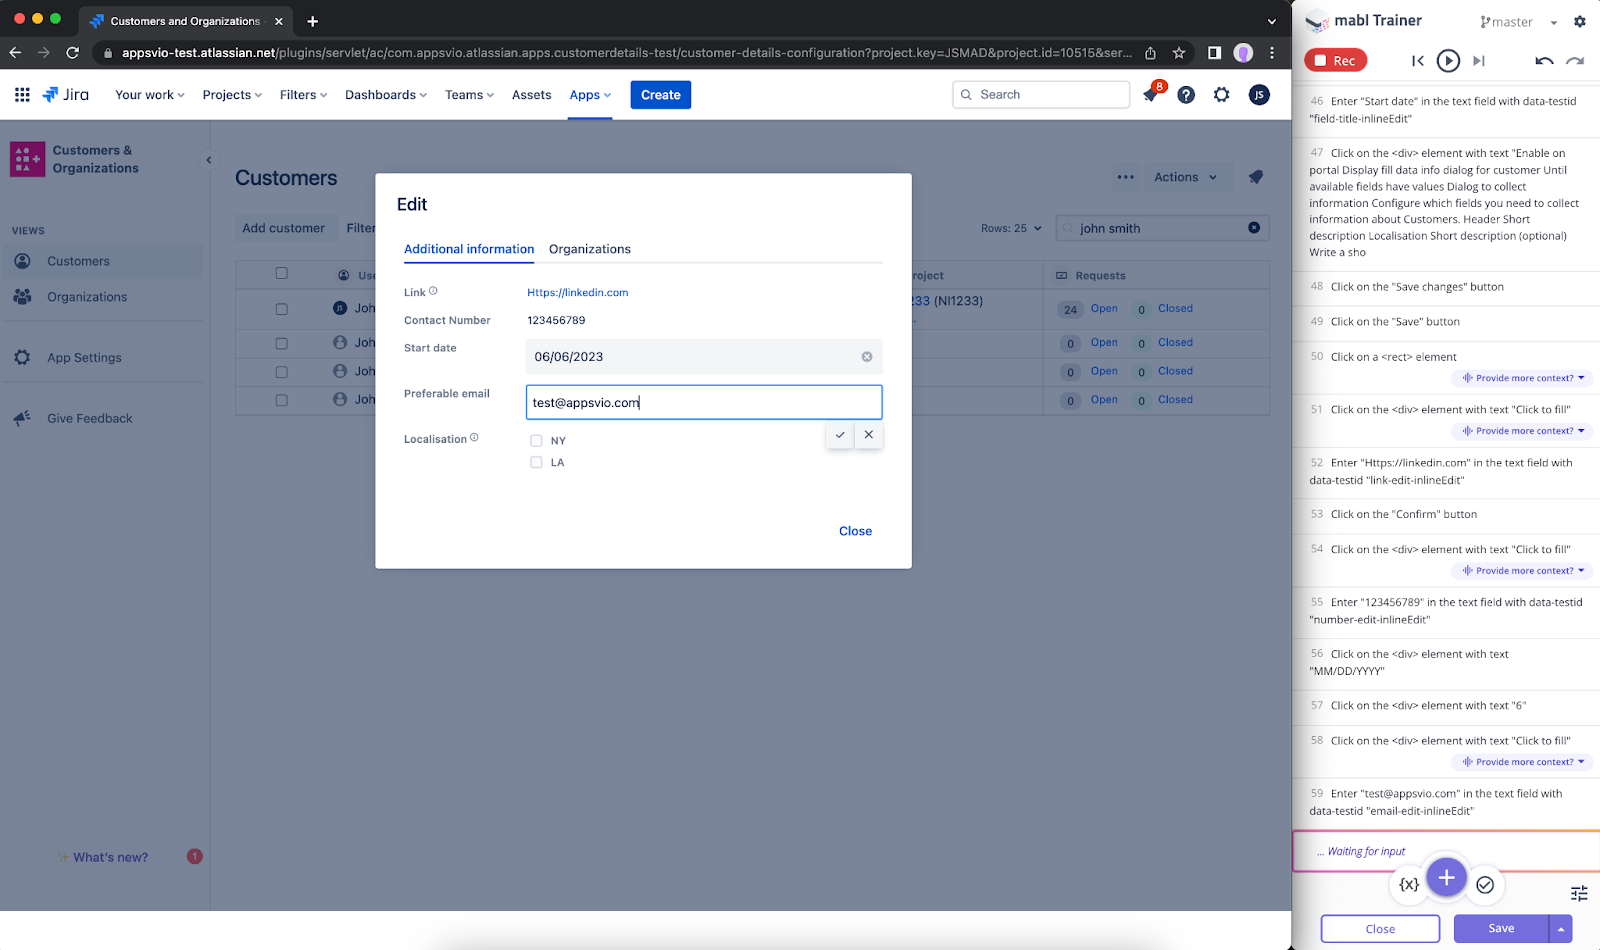Open the Save button's dropdown arrow

pos(1561,929)
